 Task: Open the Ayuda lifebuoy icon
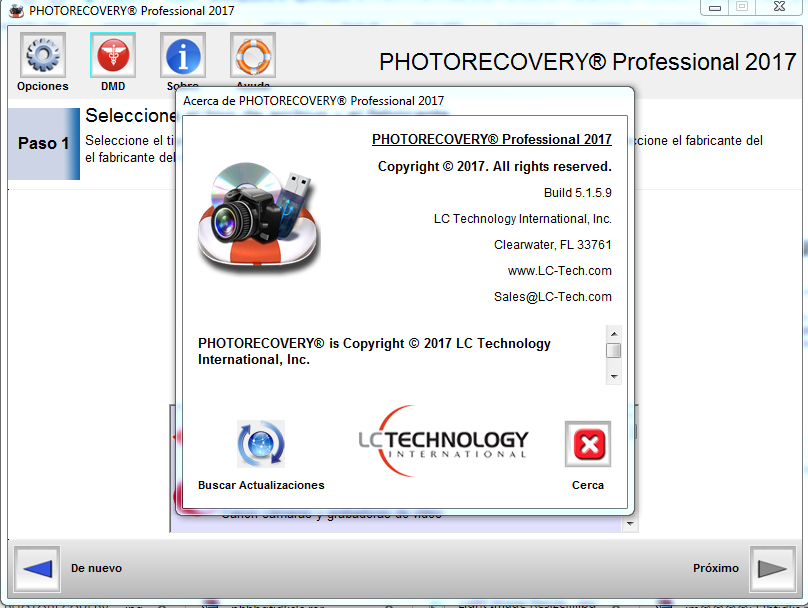[253, 55]
